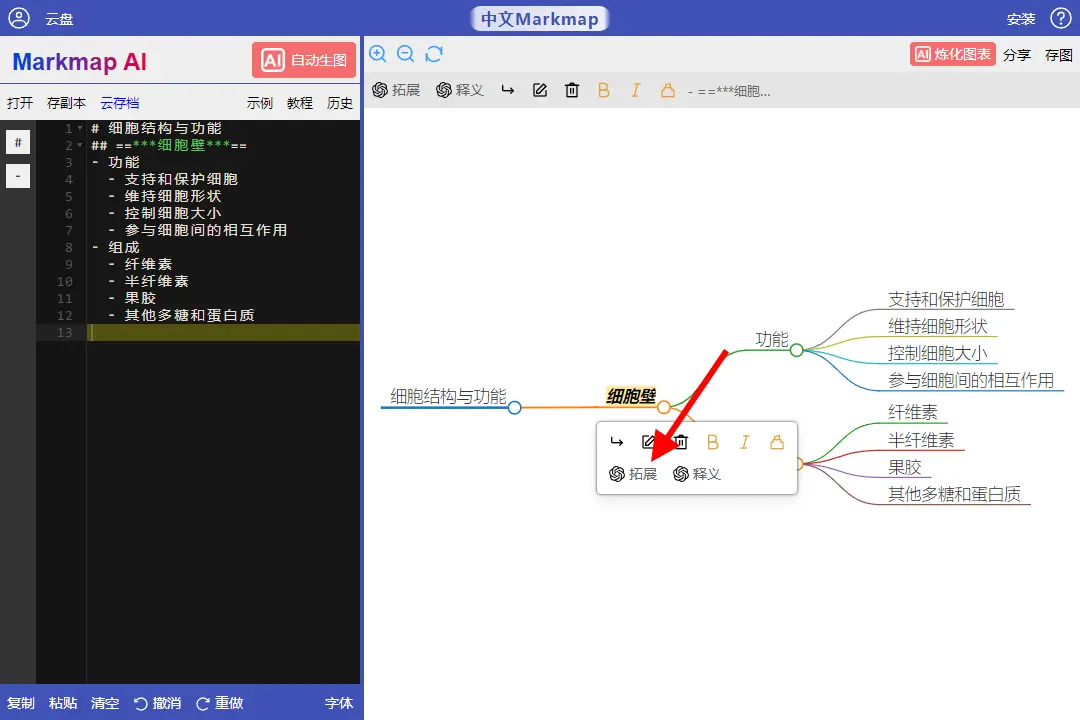This screenshot has height=720, width=1080.
Task: Toggle italic I in the top toolbar
Action: point(636,90)
